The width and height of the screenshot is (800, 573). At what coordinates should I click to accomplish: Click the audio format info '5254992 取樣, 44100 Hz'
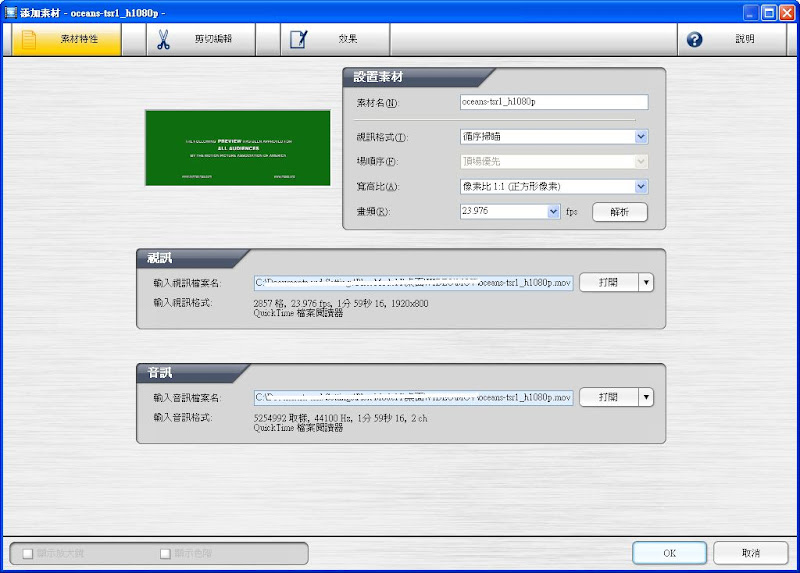click(303, 418)
